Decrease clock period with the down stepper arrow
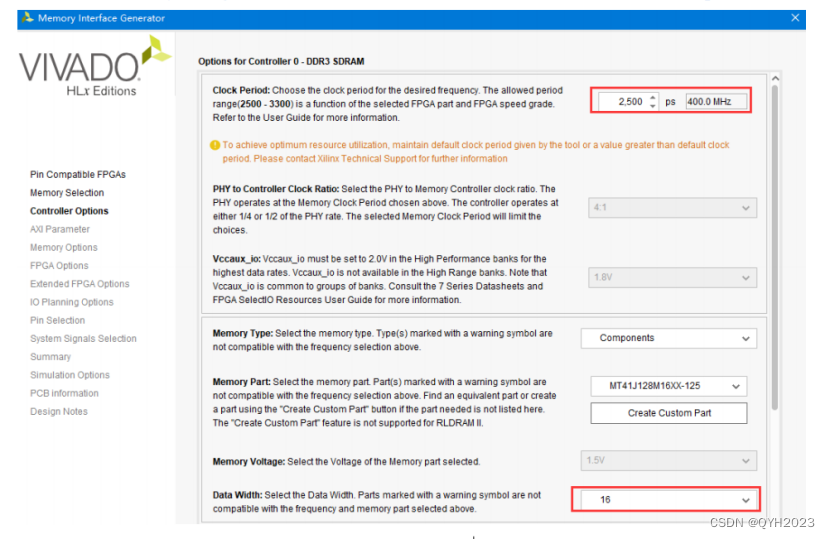Screen dimensions: 830x539 coord(653,106)
